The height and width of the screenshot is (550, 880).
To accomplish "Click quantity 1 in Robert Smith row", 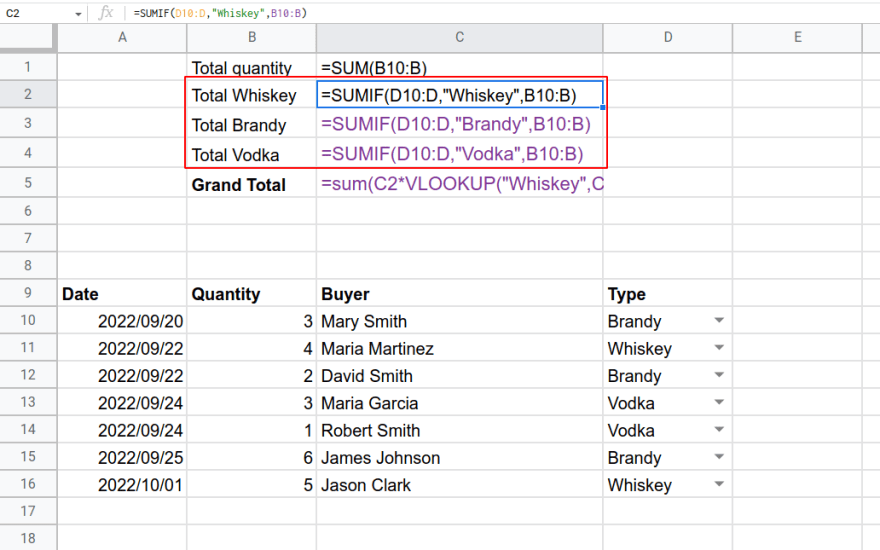I will pos(251,430).
